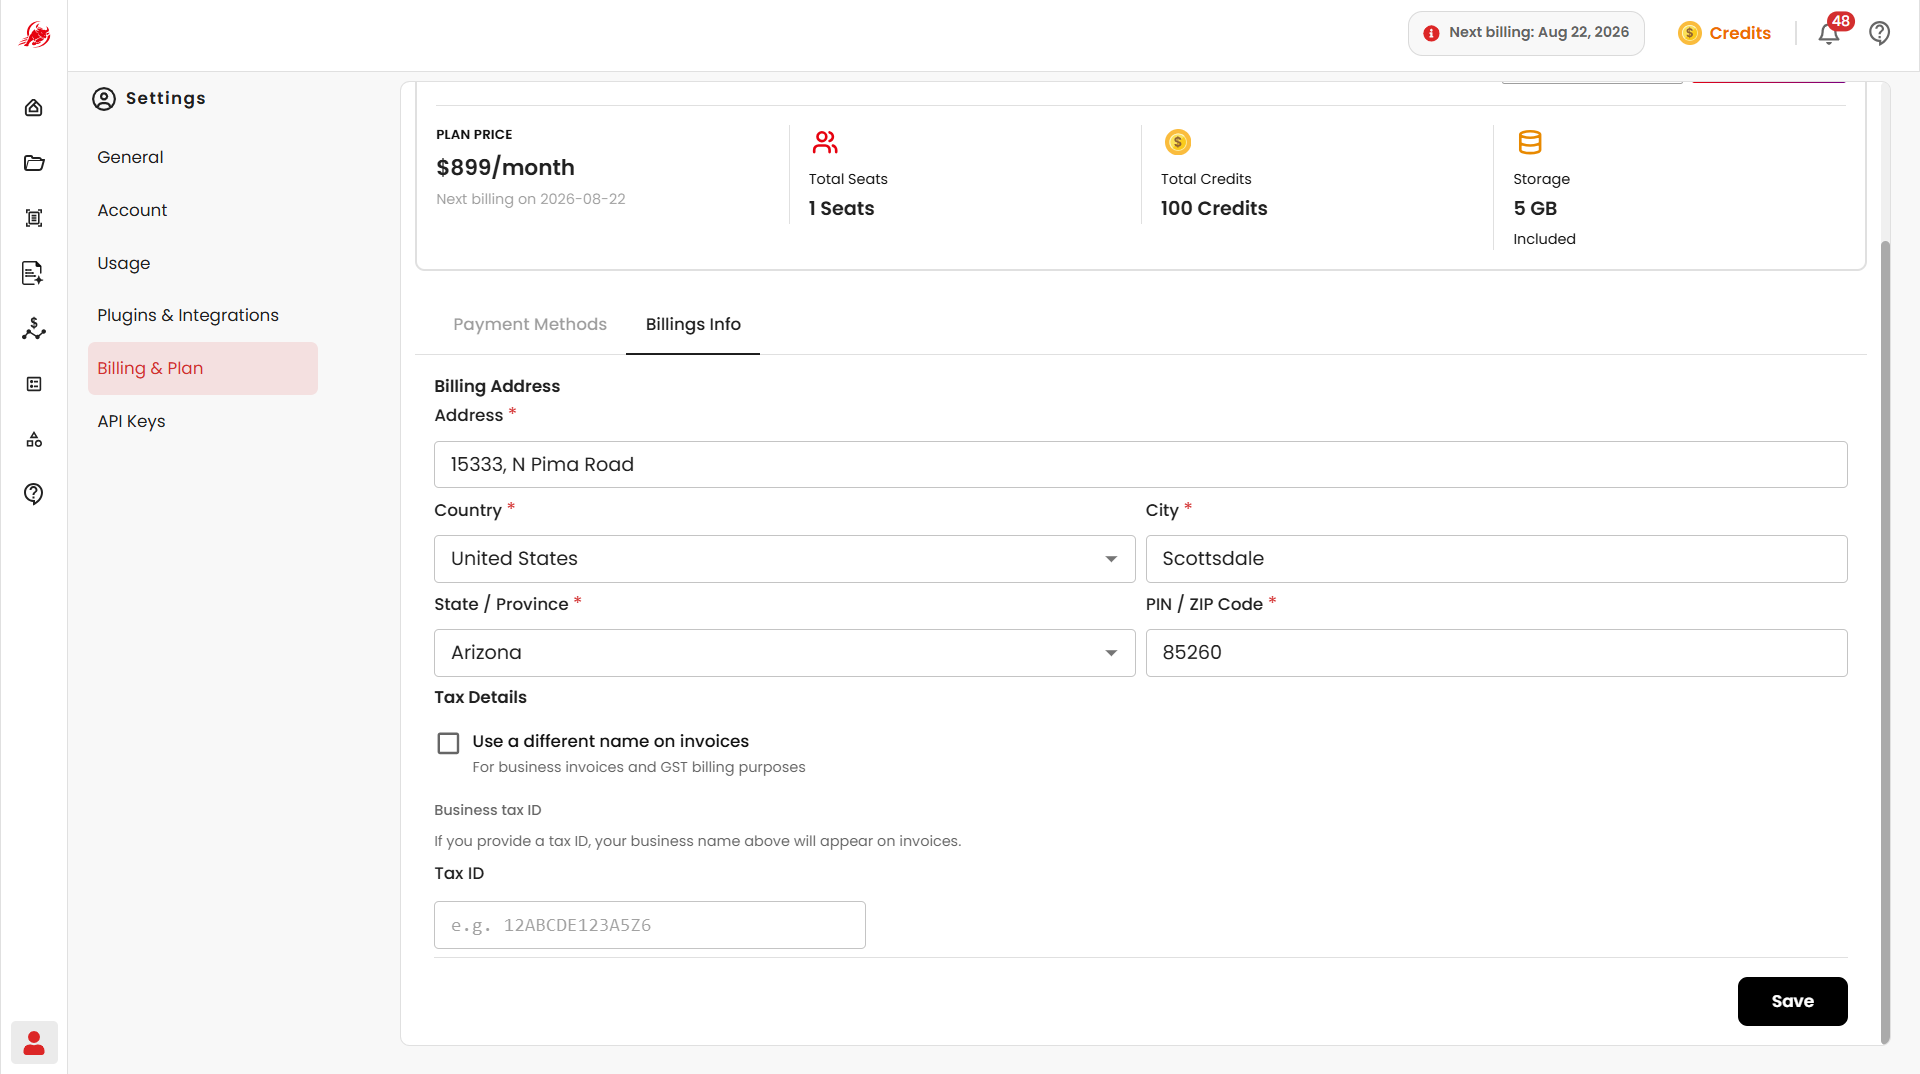Open Plugins & Integrations settings

[188, 315]
